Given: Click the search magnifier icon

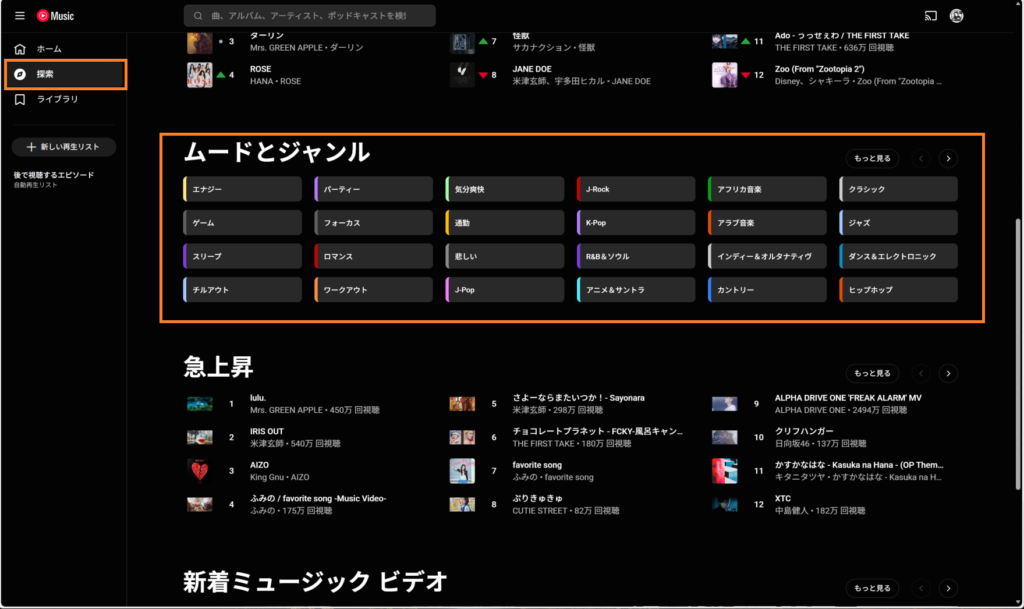Looking at the screenshot, I should pos(198,16).
